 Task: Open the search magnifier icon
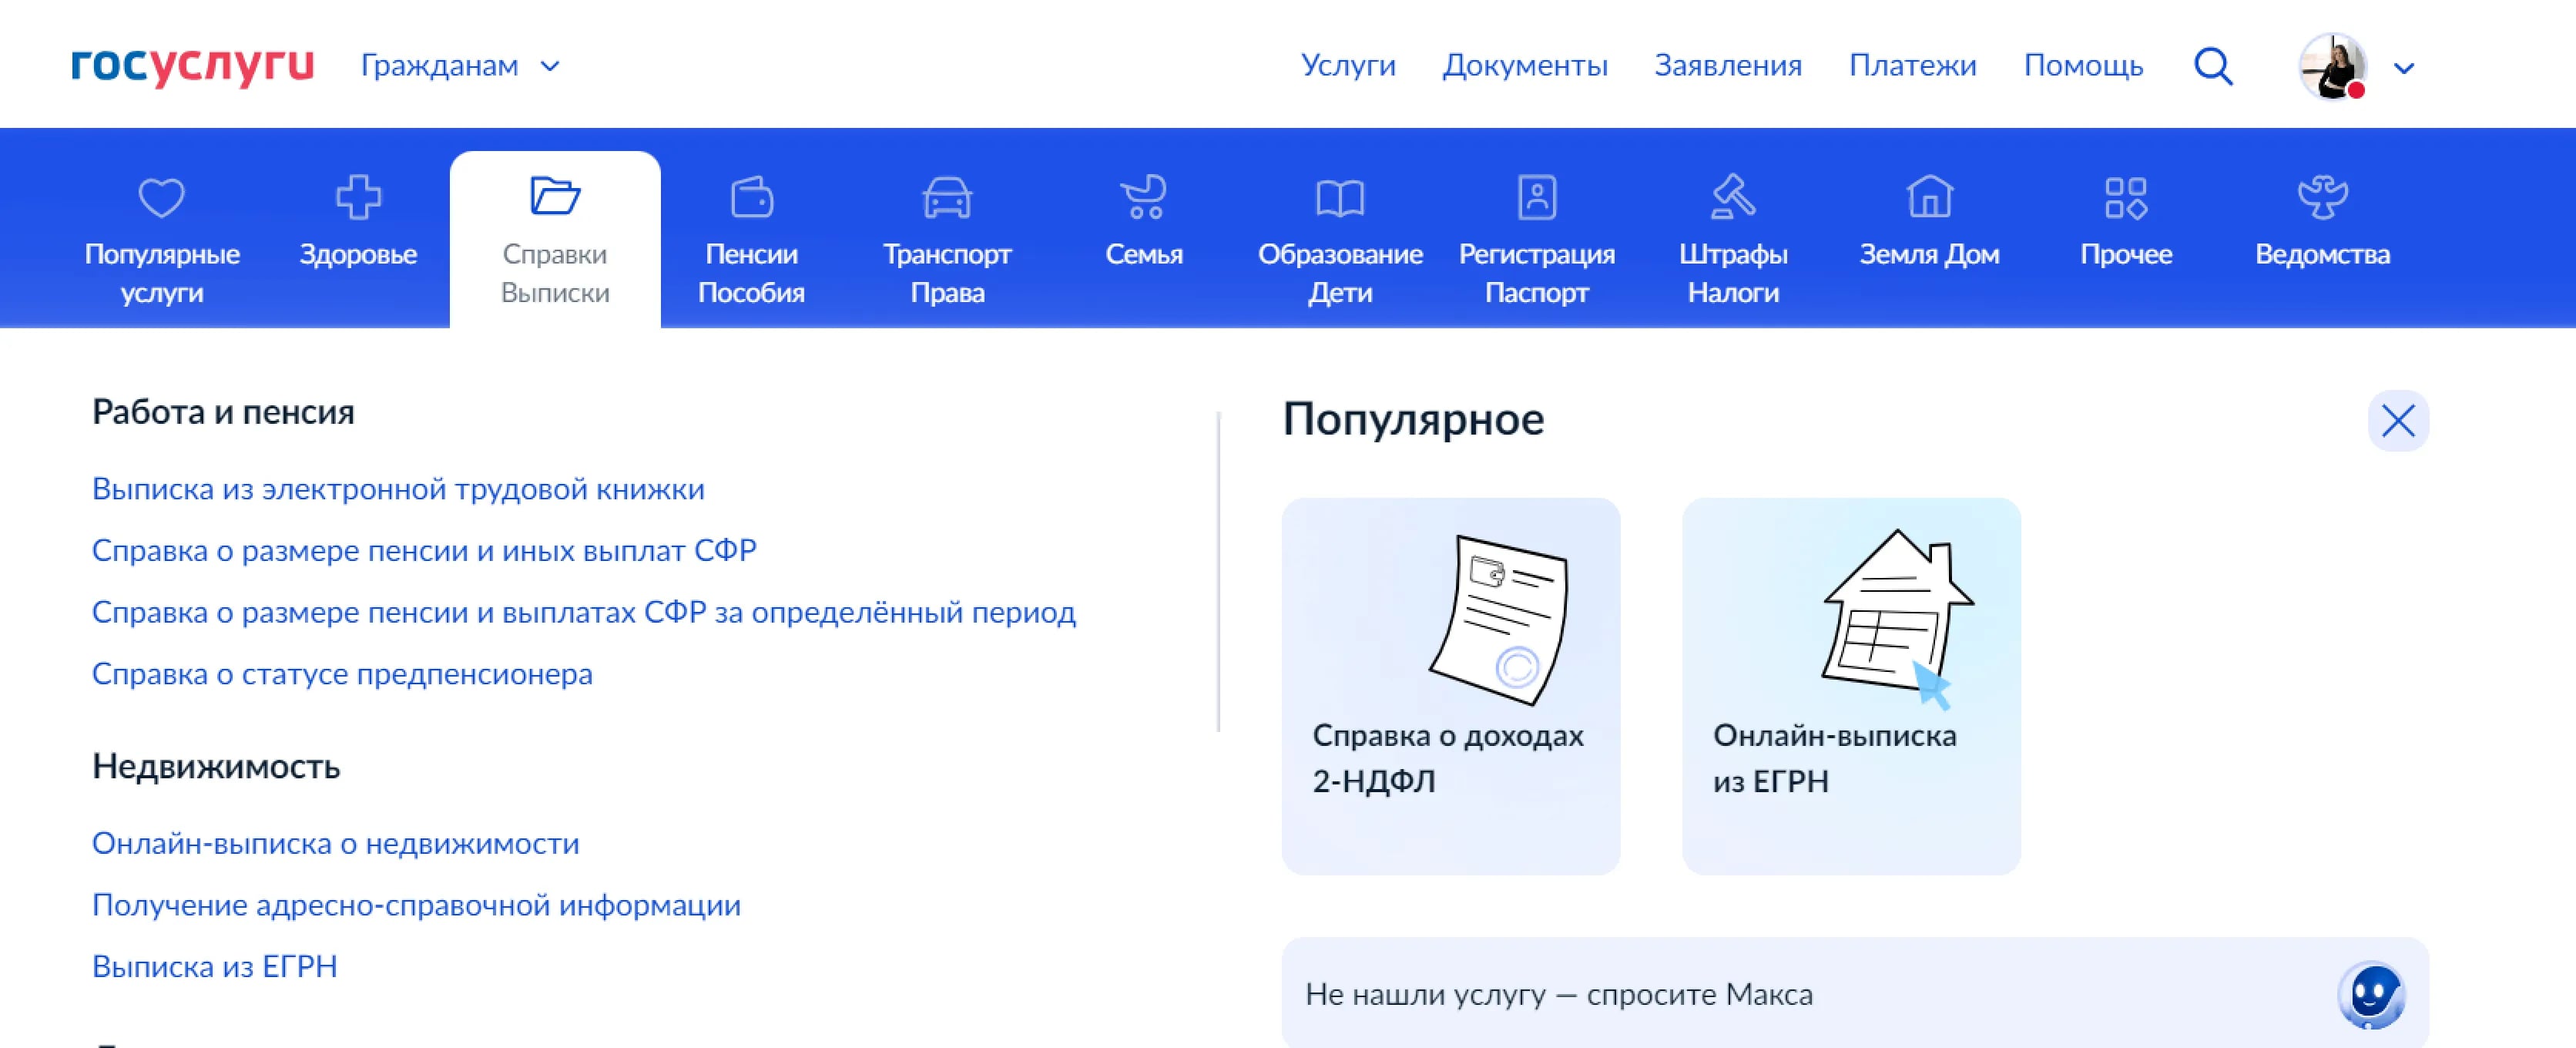click(x=2213, y=66)
